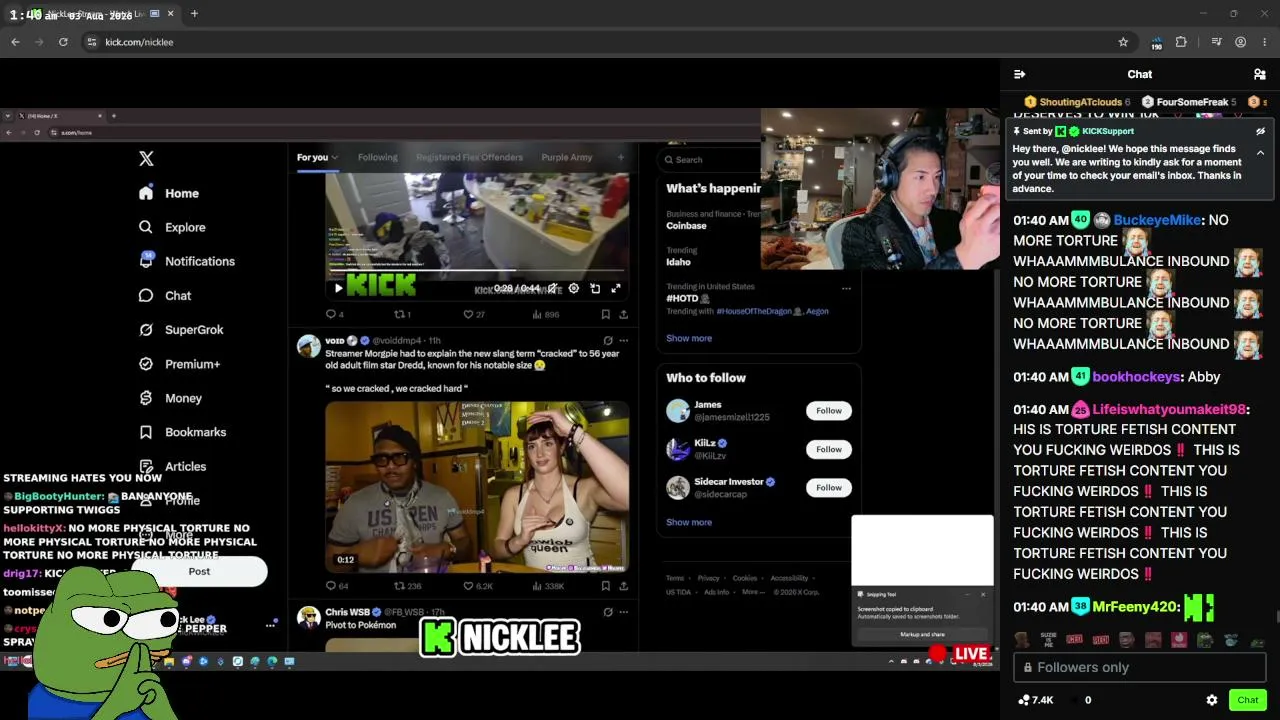Open the browser extensions puzzle icon
This screenshot has width=1280, height=720.
click(x=1181, y=42)
